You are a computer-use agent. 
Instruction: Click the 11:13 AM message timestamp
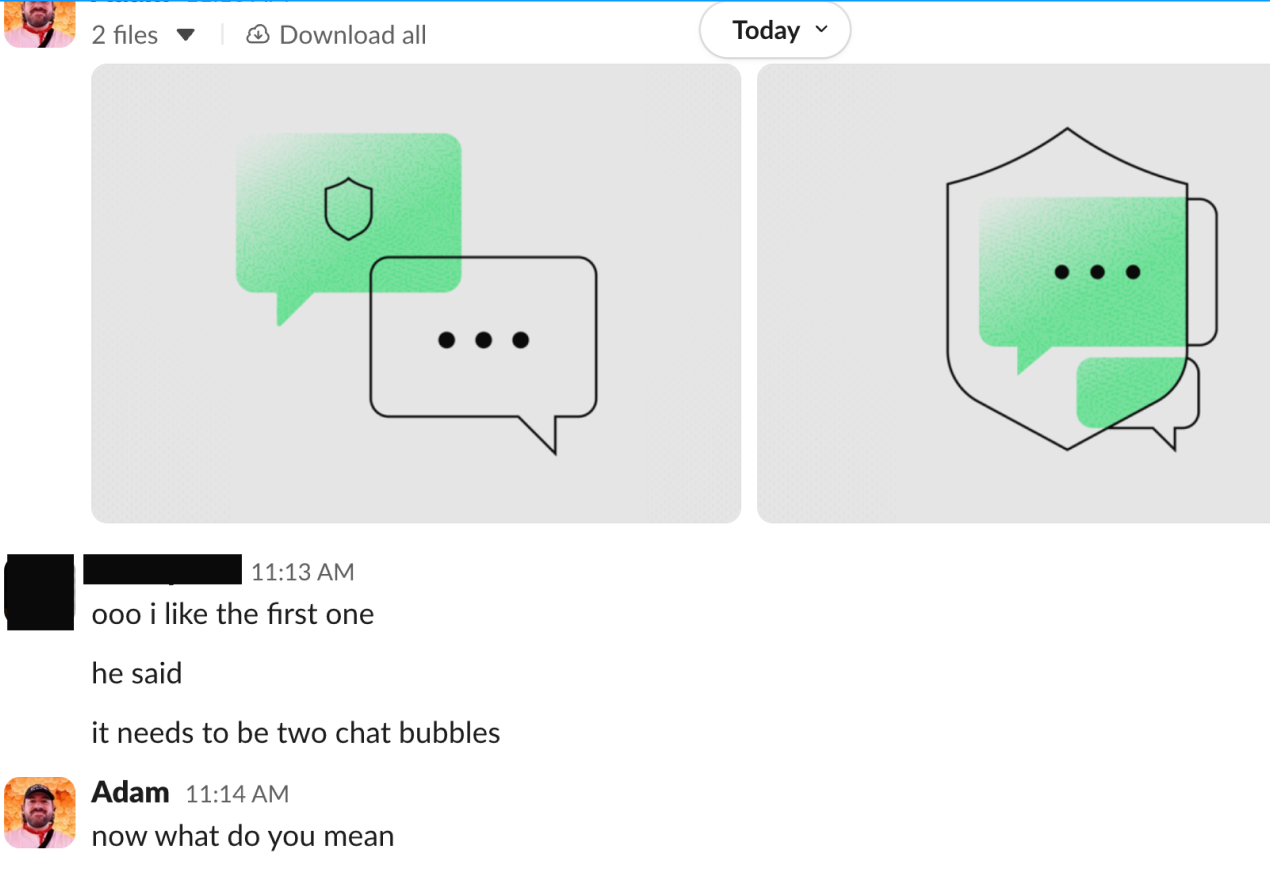[x=302, y=572]
